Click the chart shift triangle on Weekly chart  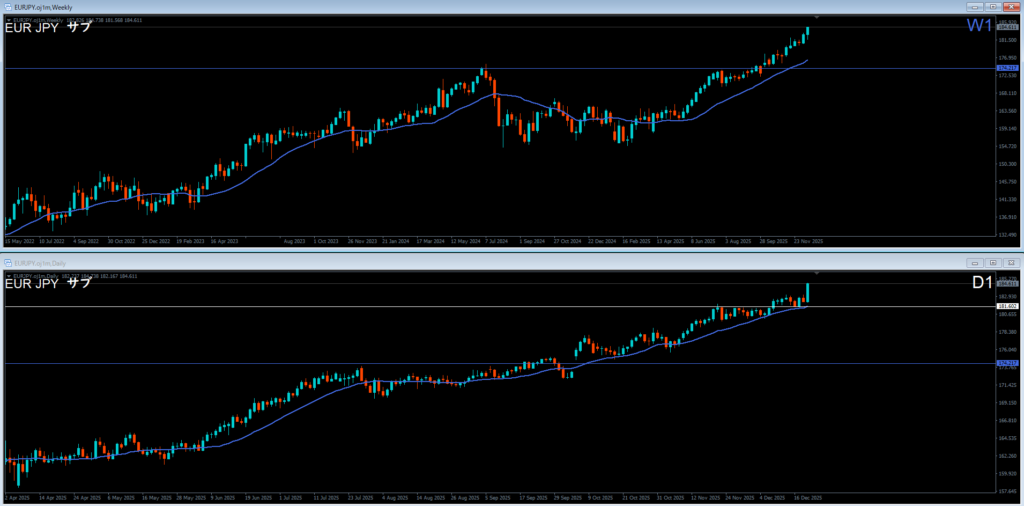(x=818, y=17)
